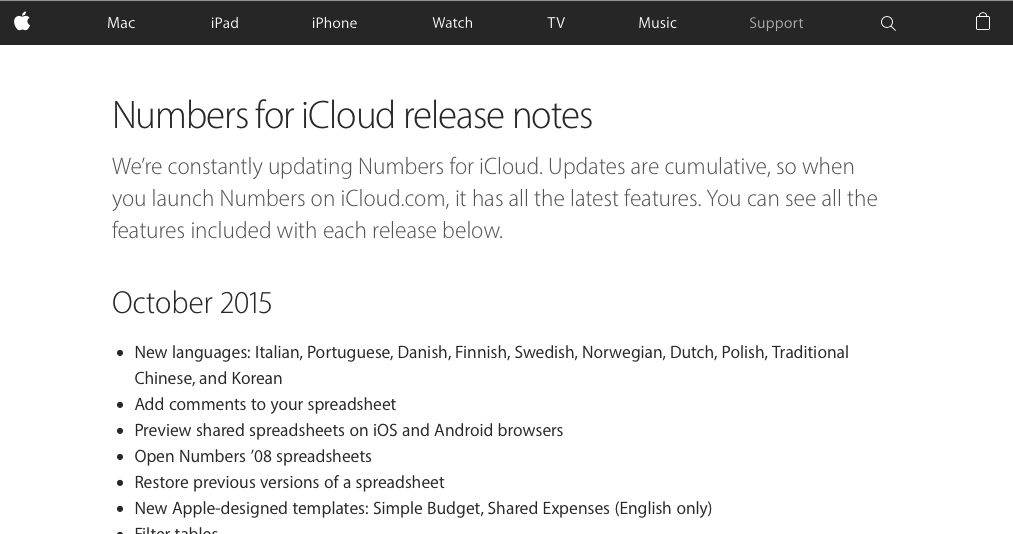
Task: Click the intro paragraph about cumulative updates
Action: pos(494,198)
